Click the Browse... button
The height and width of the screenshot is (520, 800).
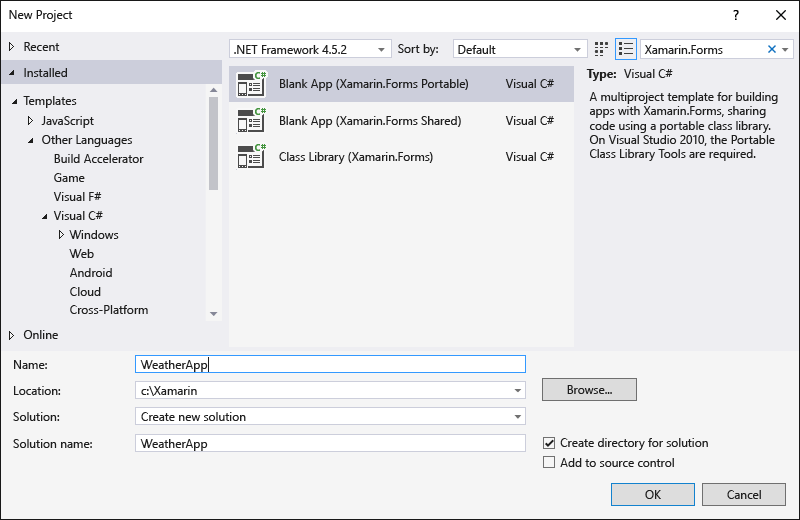coord(589,390)
